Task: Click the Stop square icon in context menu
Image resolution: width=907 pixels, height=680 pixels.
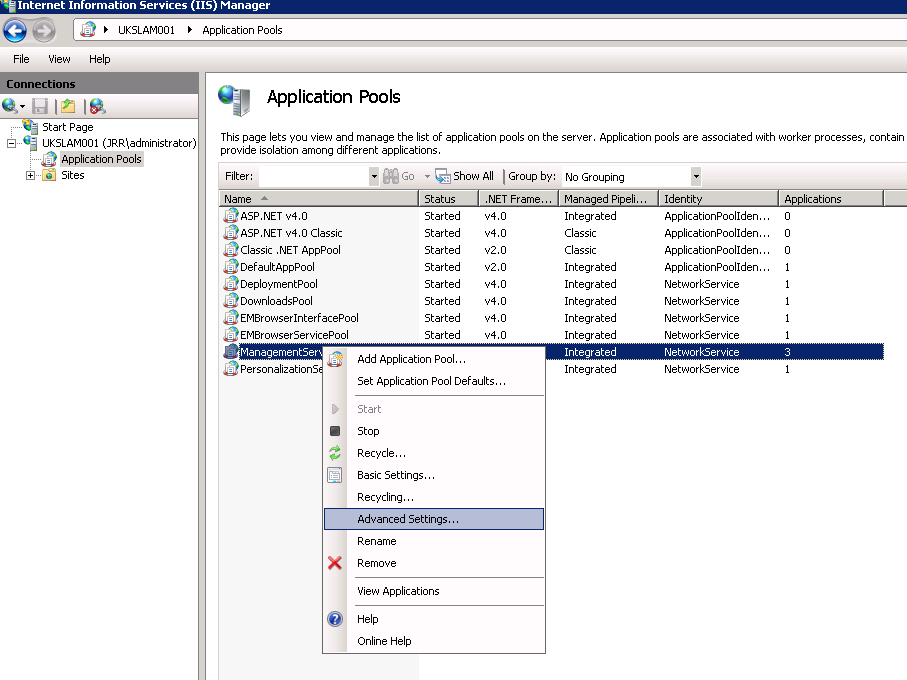Action: (335, 431)
